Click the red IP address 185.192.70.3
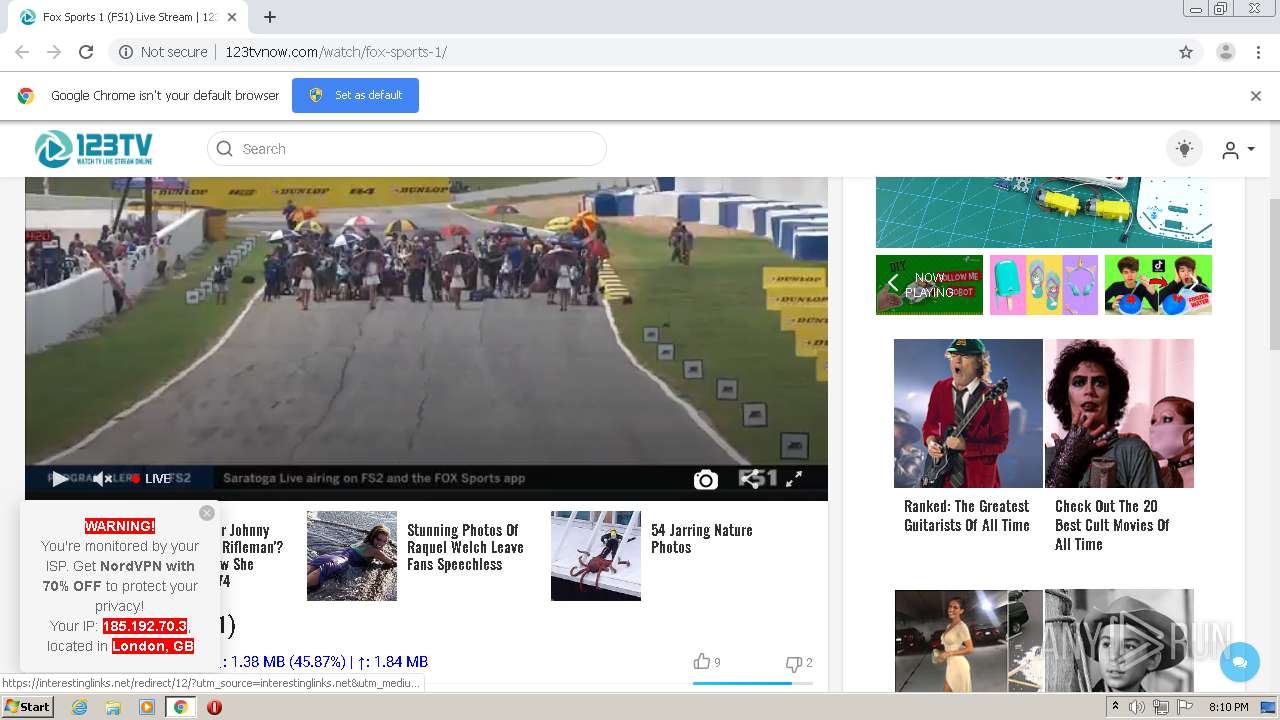 (145, 626)
